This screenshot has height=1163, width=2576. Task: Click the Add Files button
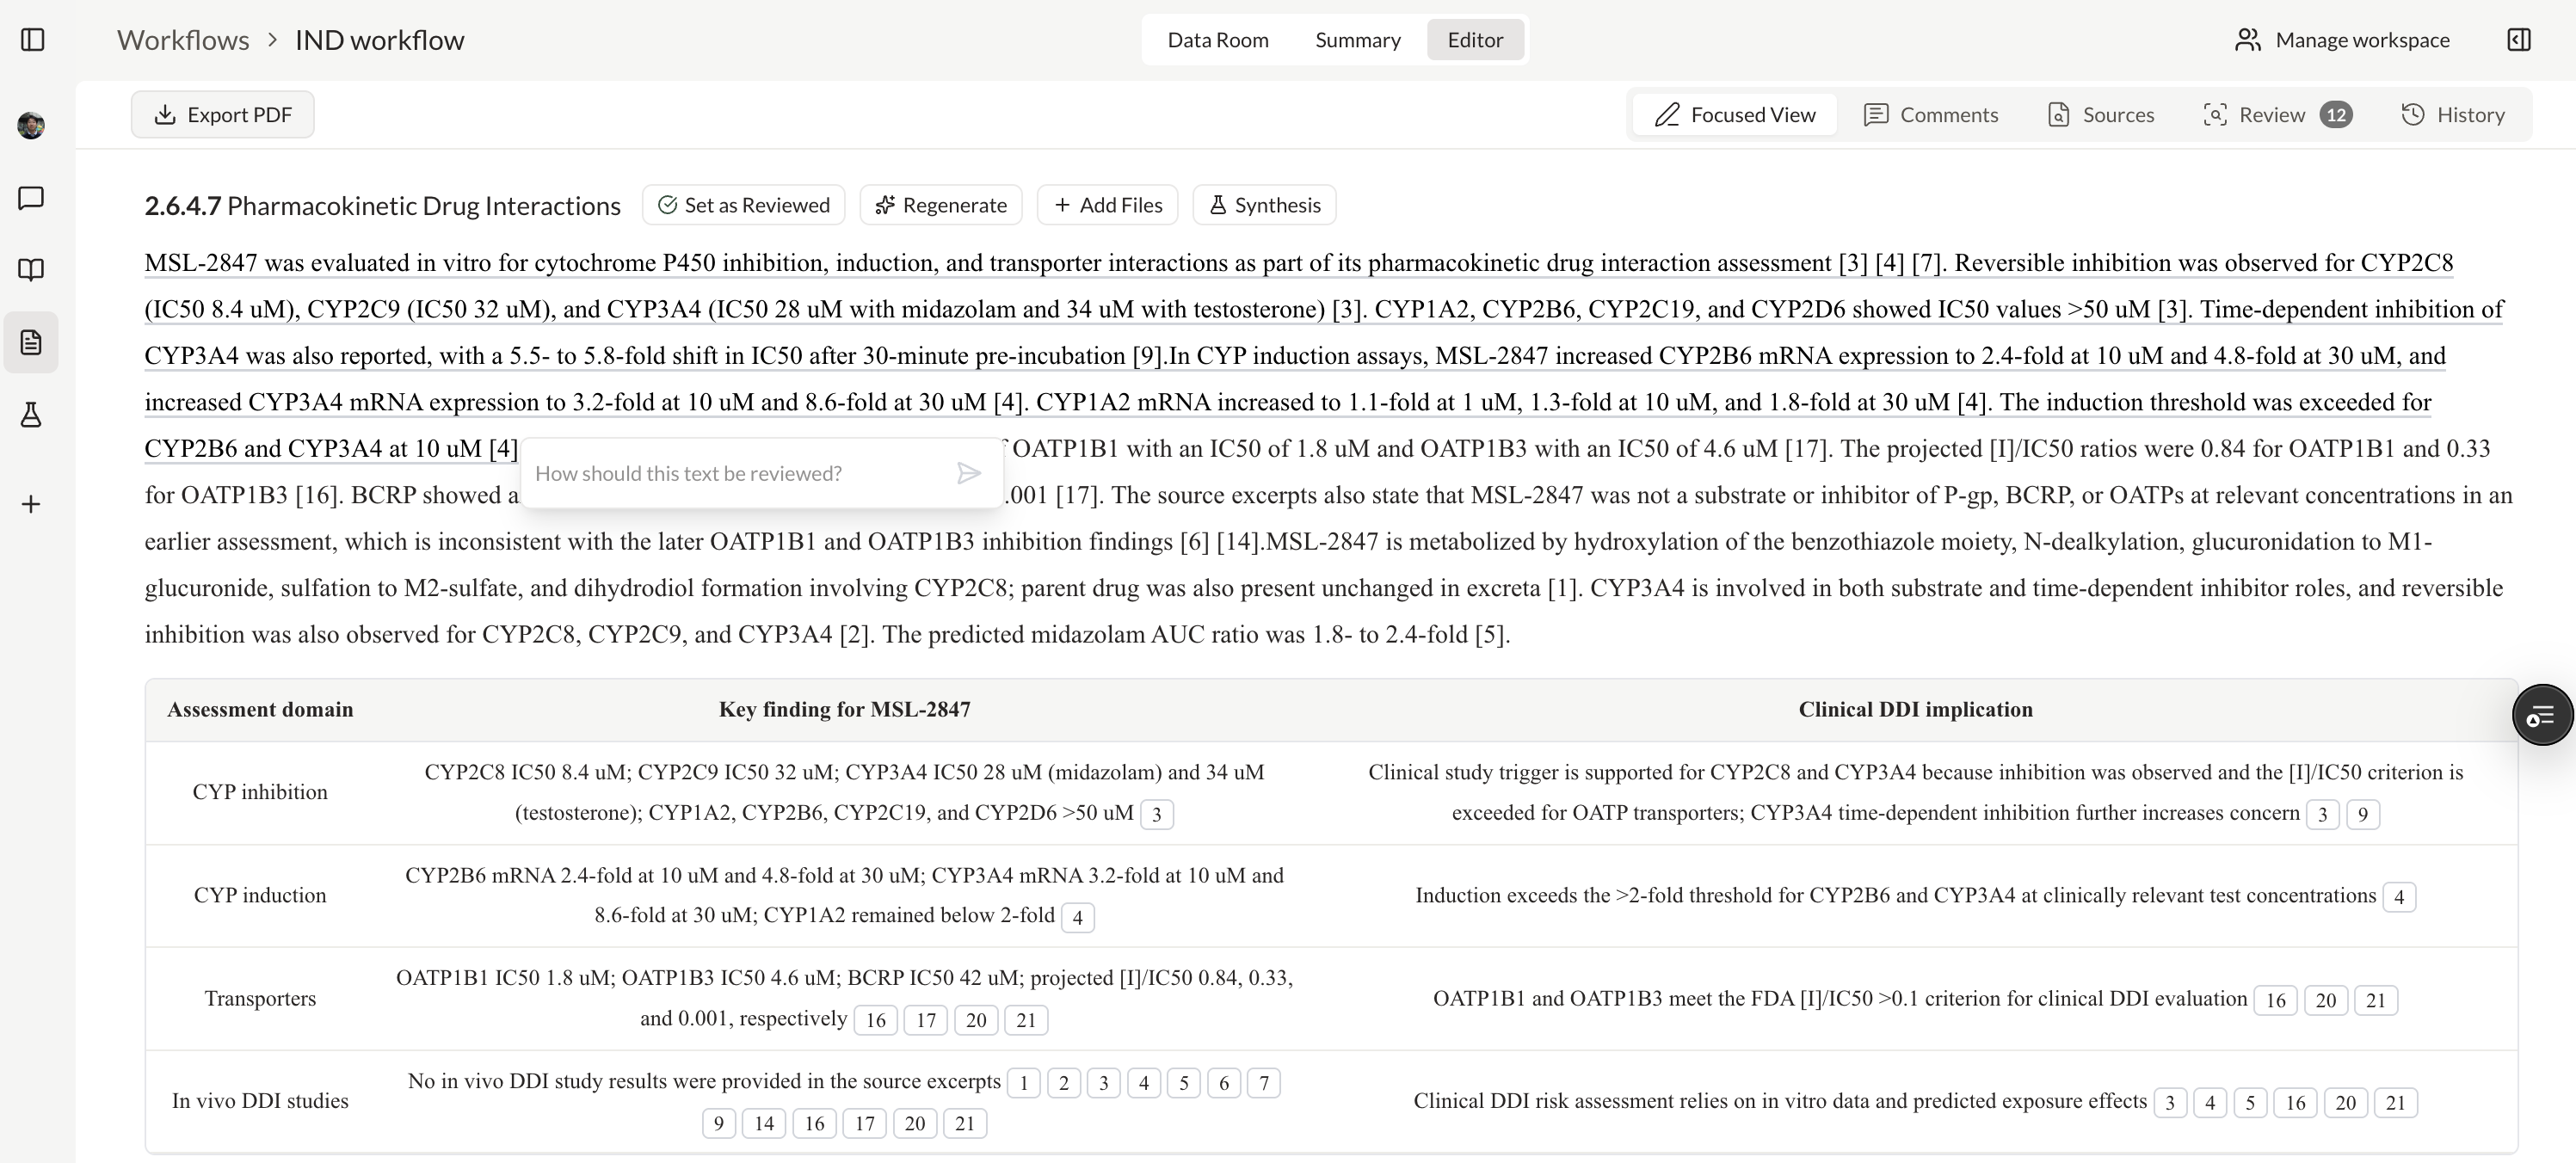[x=1107, y=205]
